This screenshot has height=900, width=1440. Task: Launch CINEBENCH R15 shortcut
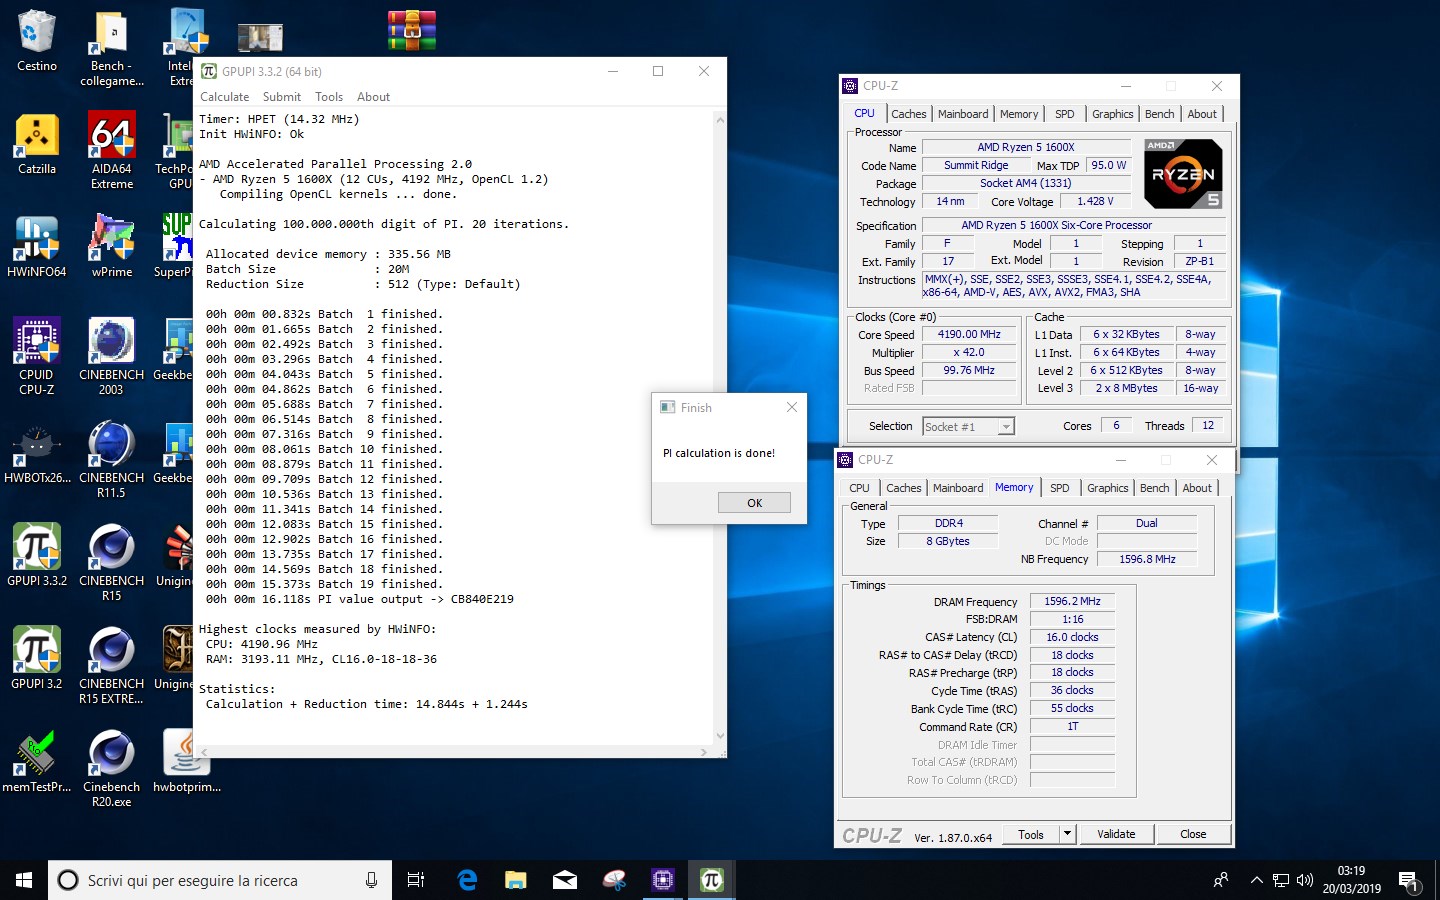[112, 563]
